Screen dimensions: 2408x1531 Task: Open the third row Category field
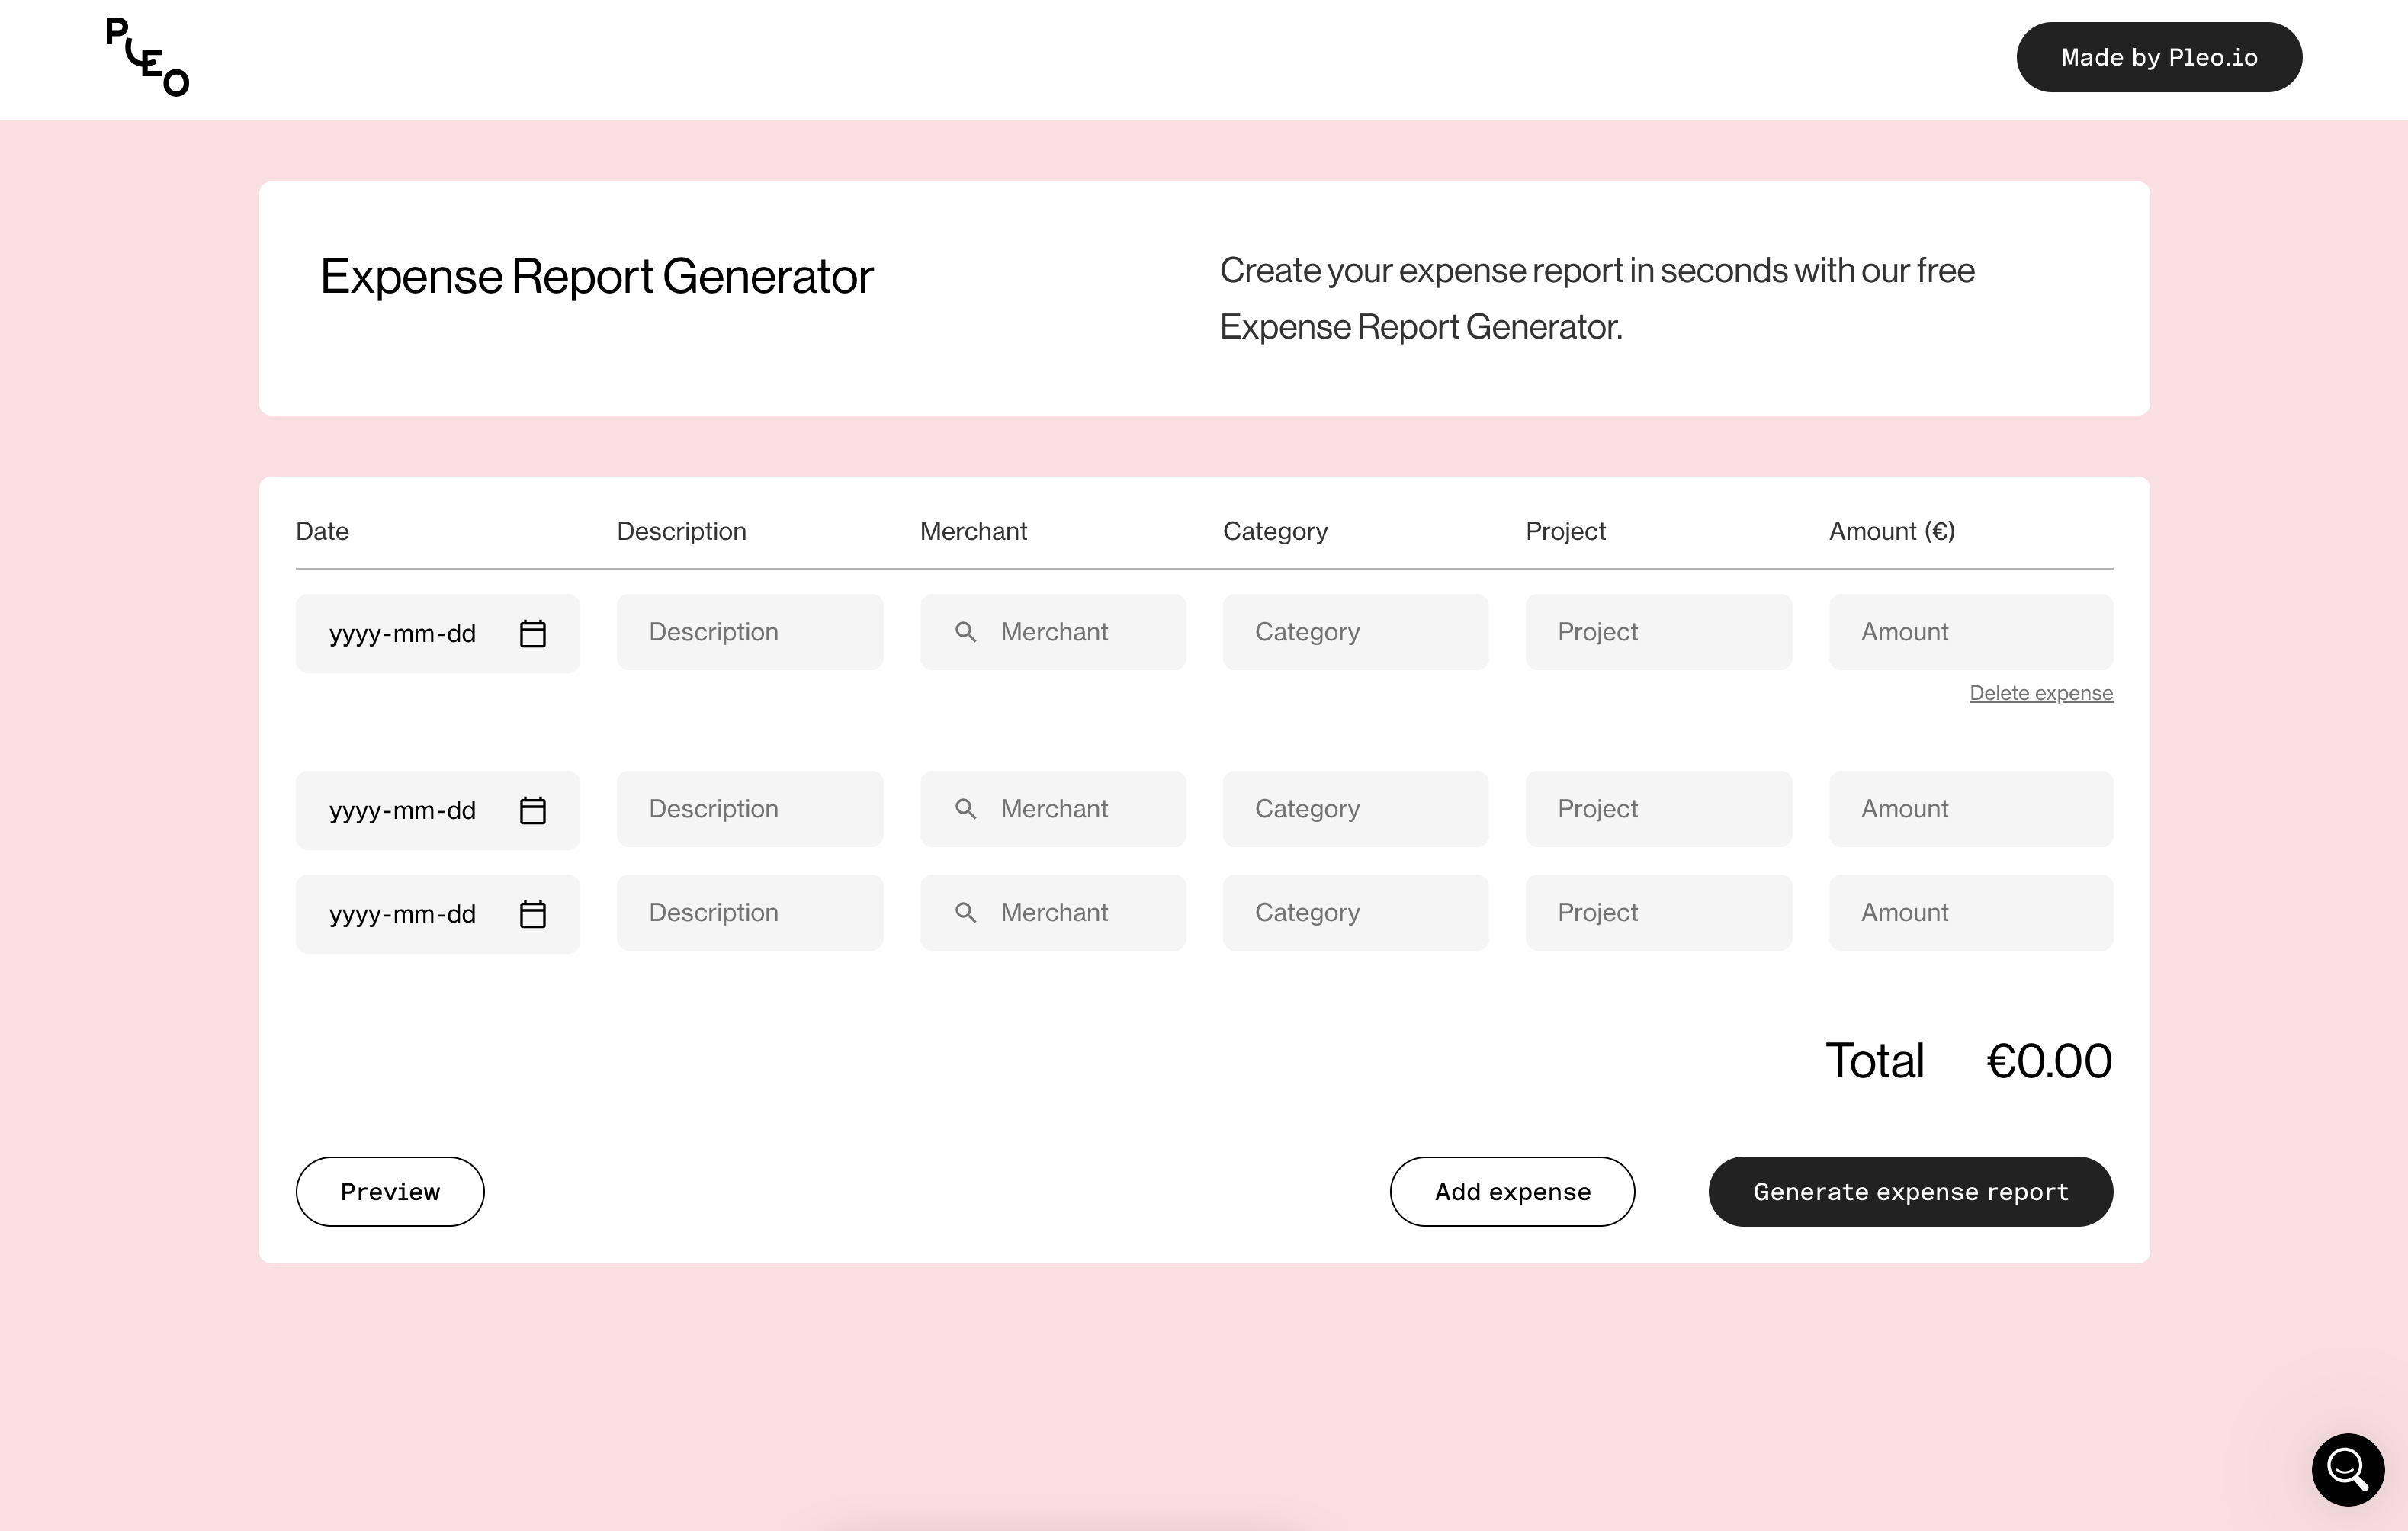(x=1356, y=913)
